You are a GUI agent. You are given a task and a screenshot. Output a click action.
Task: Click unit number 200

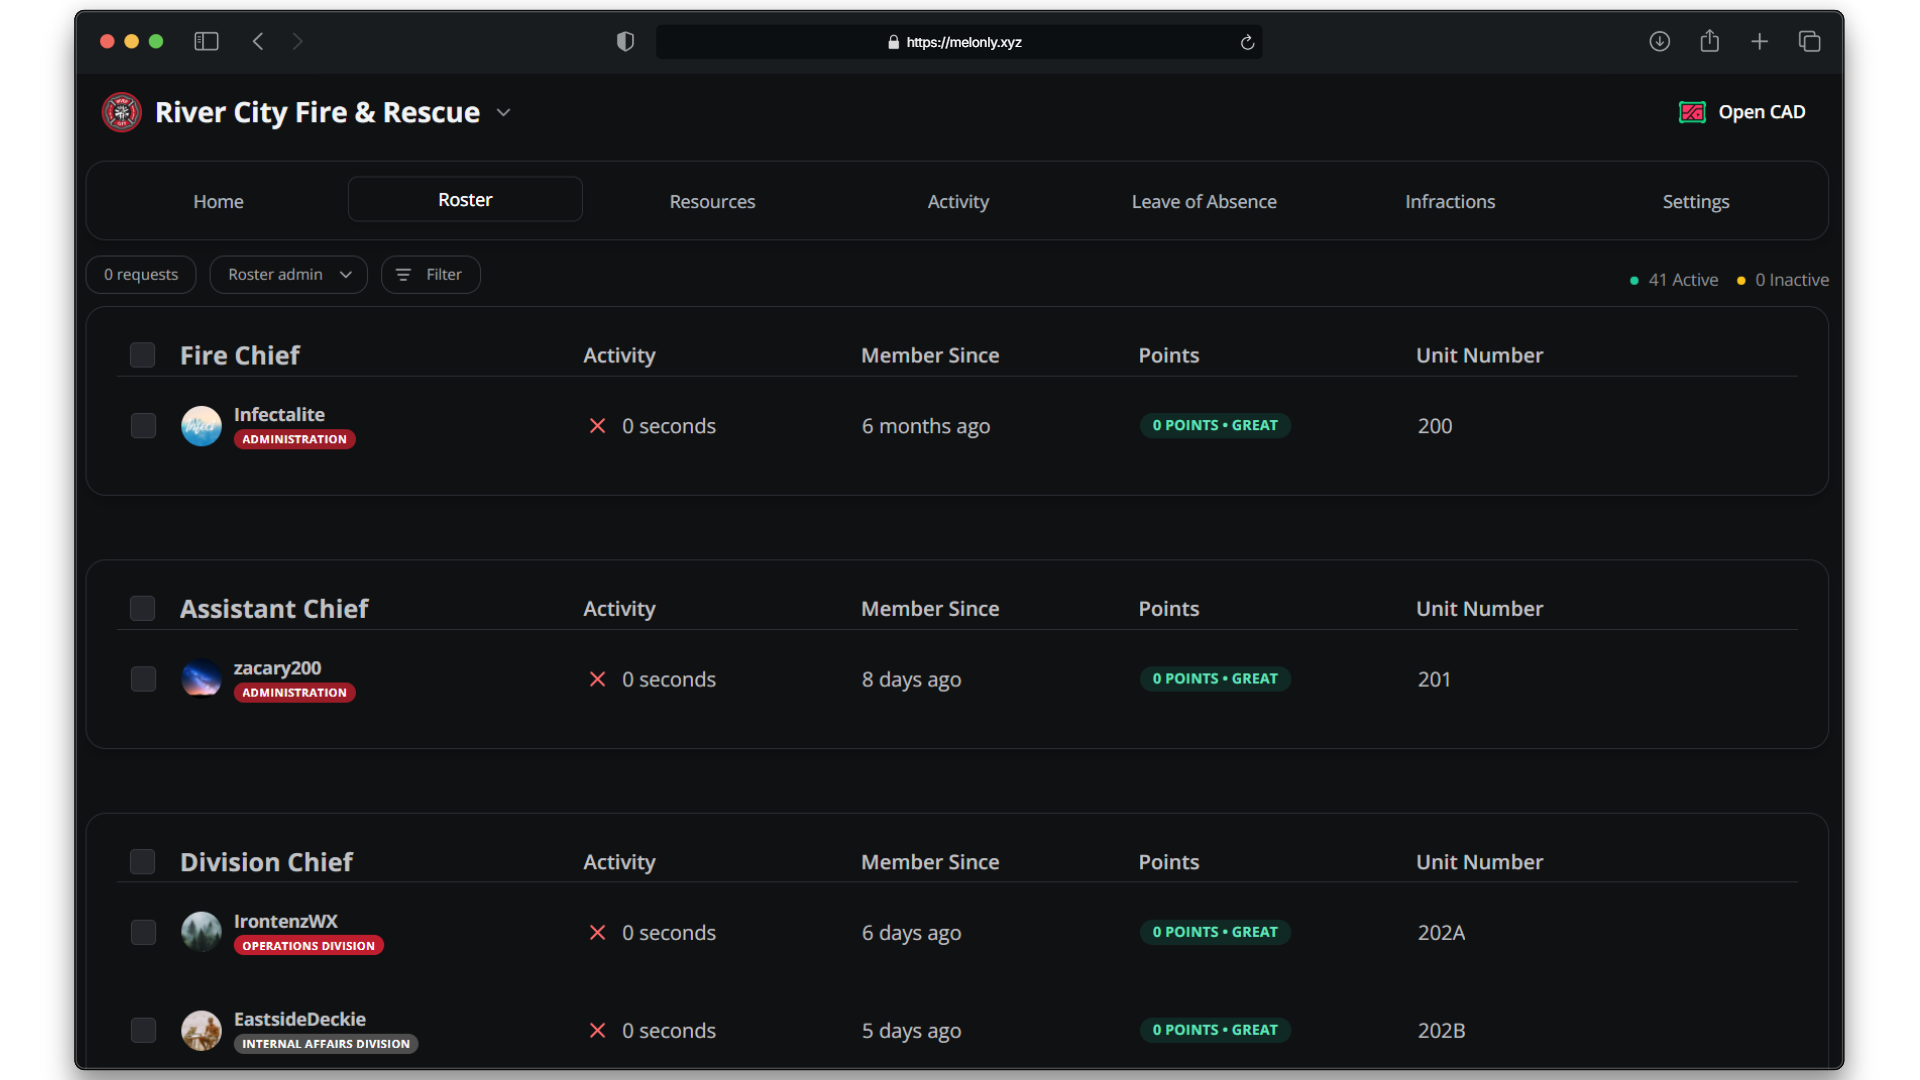coord(1435,426)
